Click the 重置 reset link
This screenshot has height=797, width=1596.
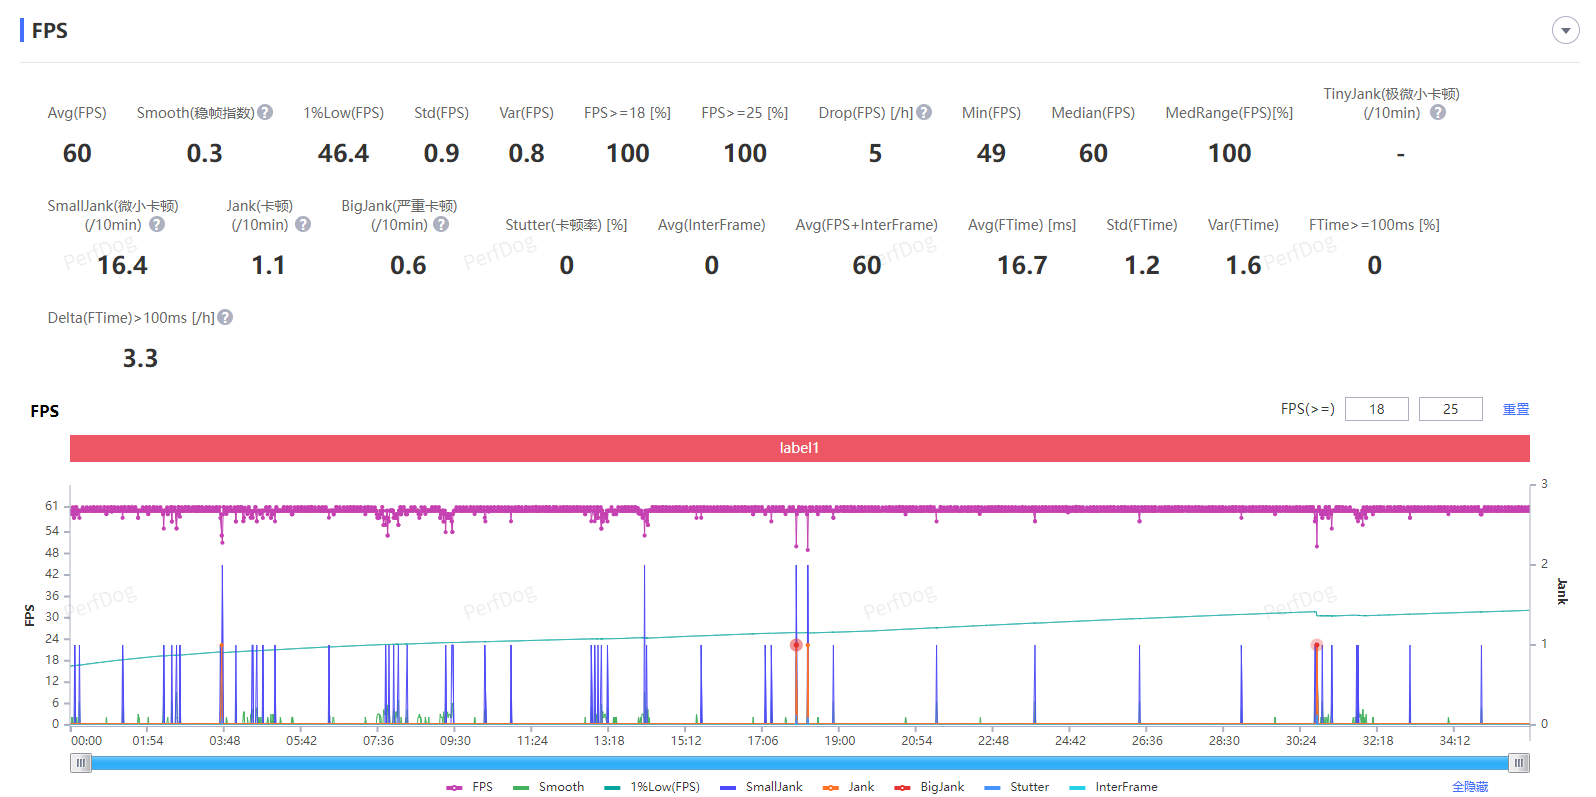(1516, 409)
